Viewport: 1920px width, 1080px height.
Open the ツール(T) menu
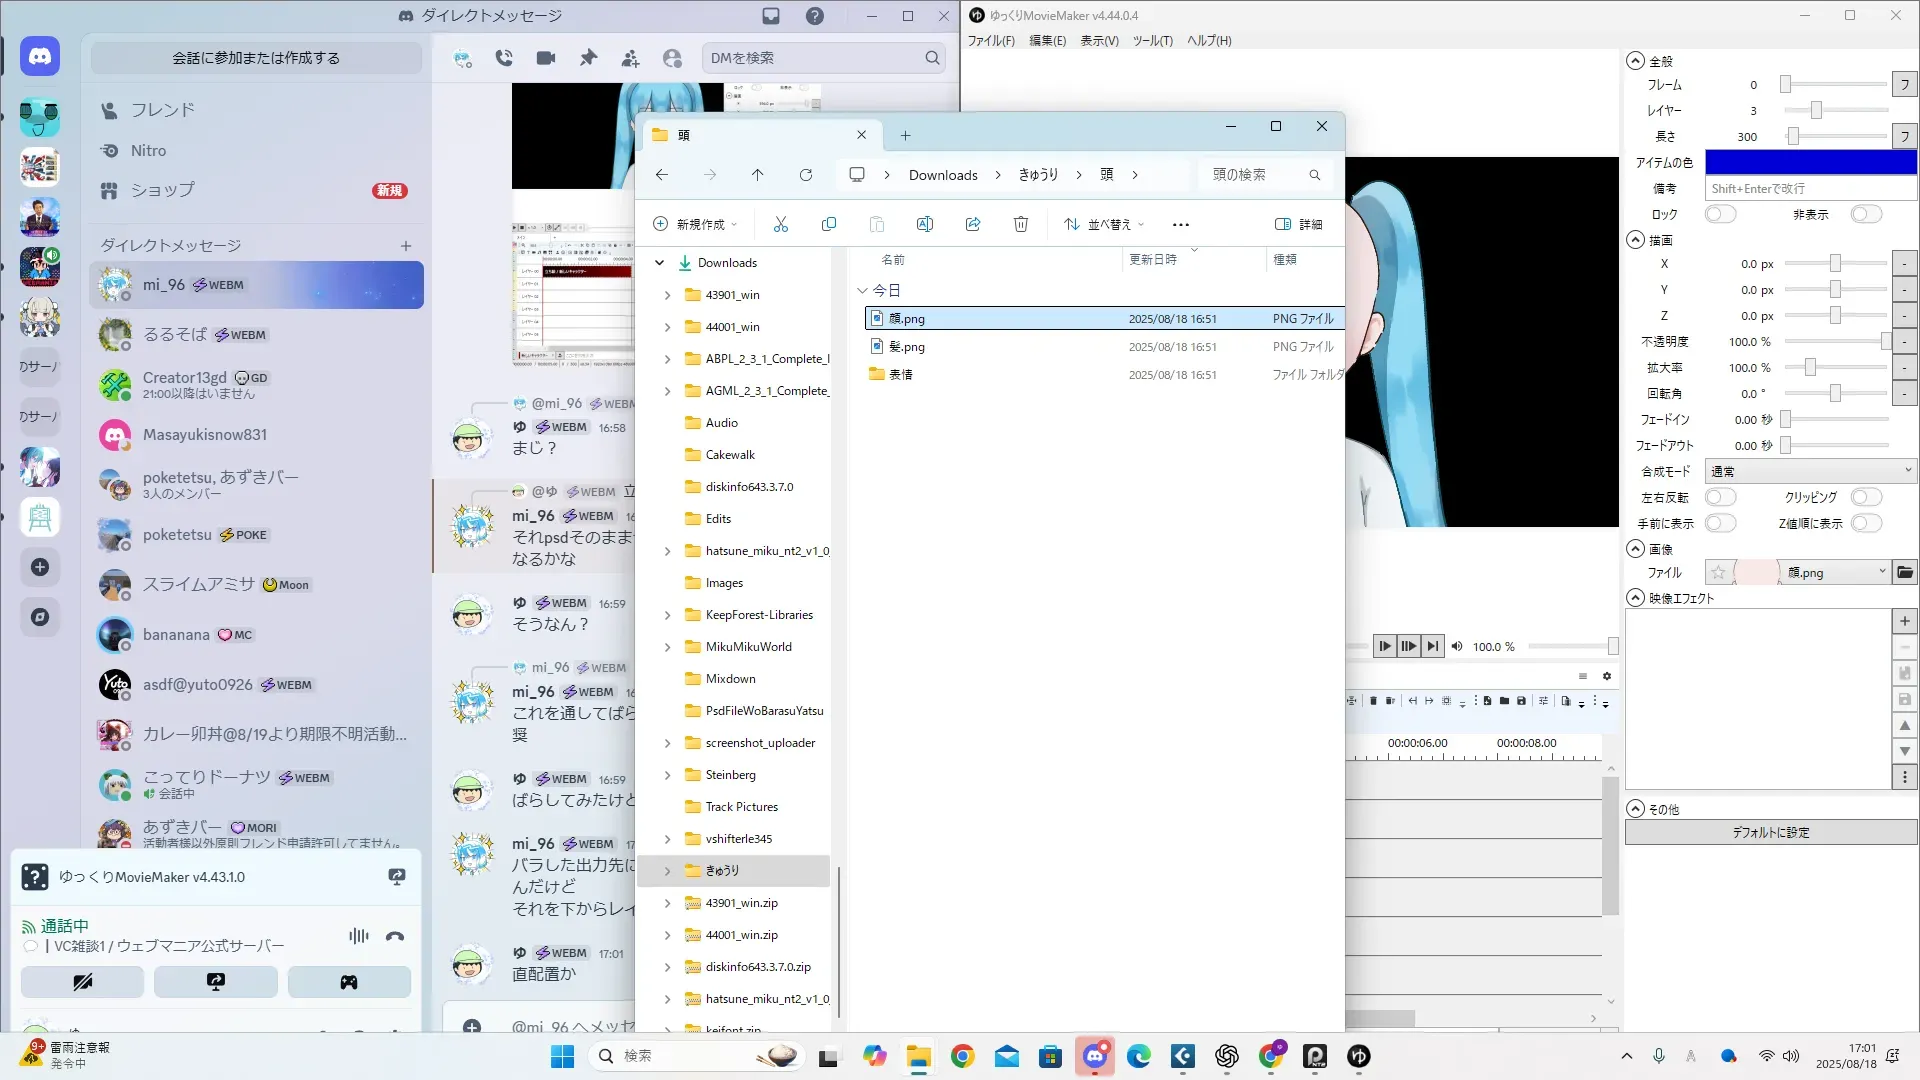point(1152,41)
